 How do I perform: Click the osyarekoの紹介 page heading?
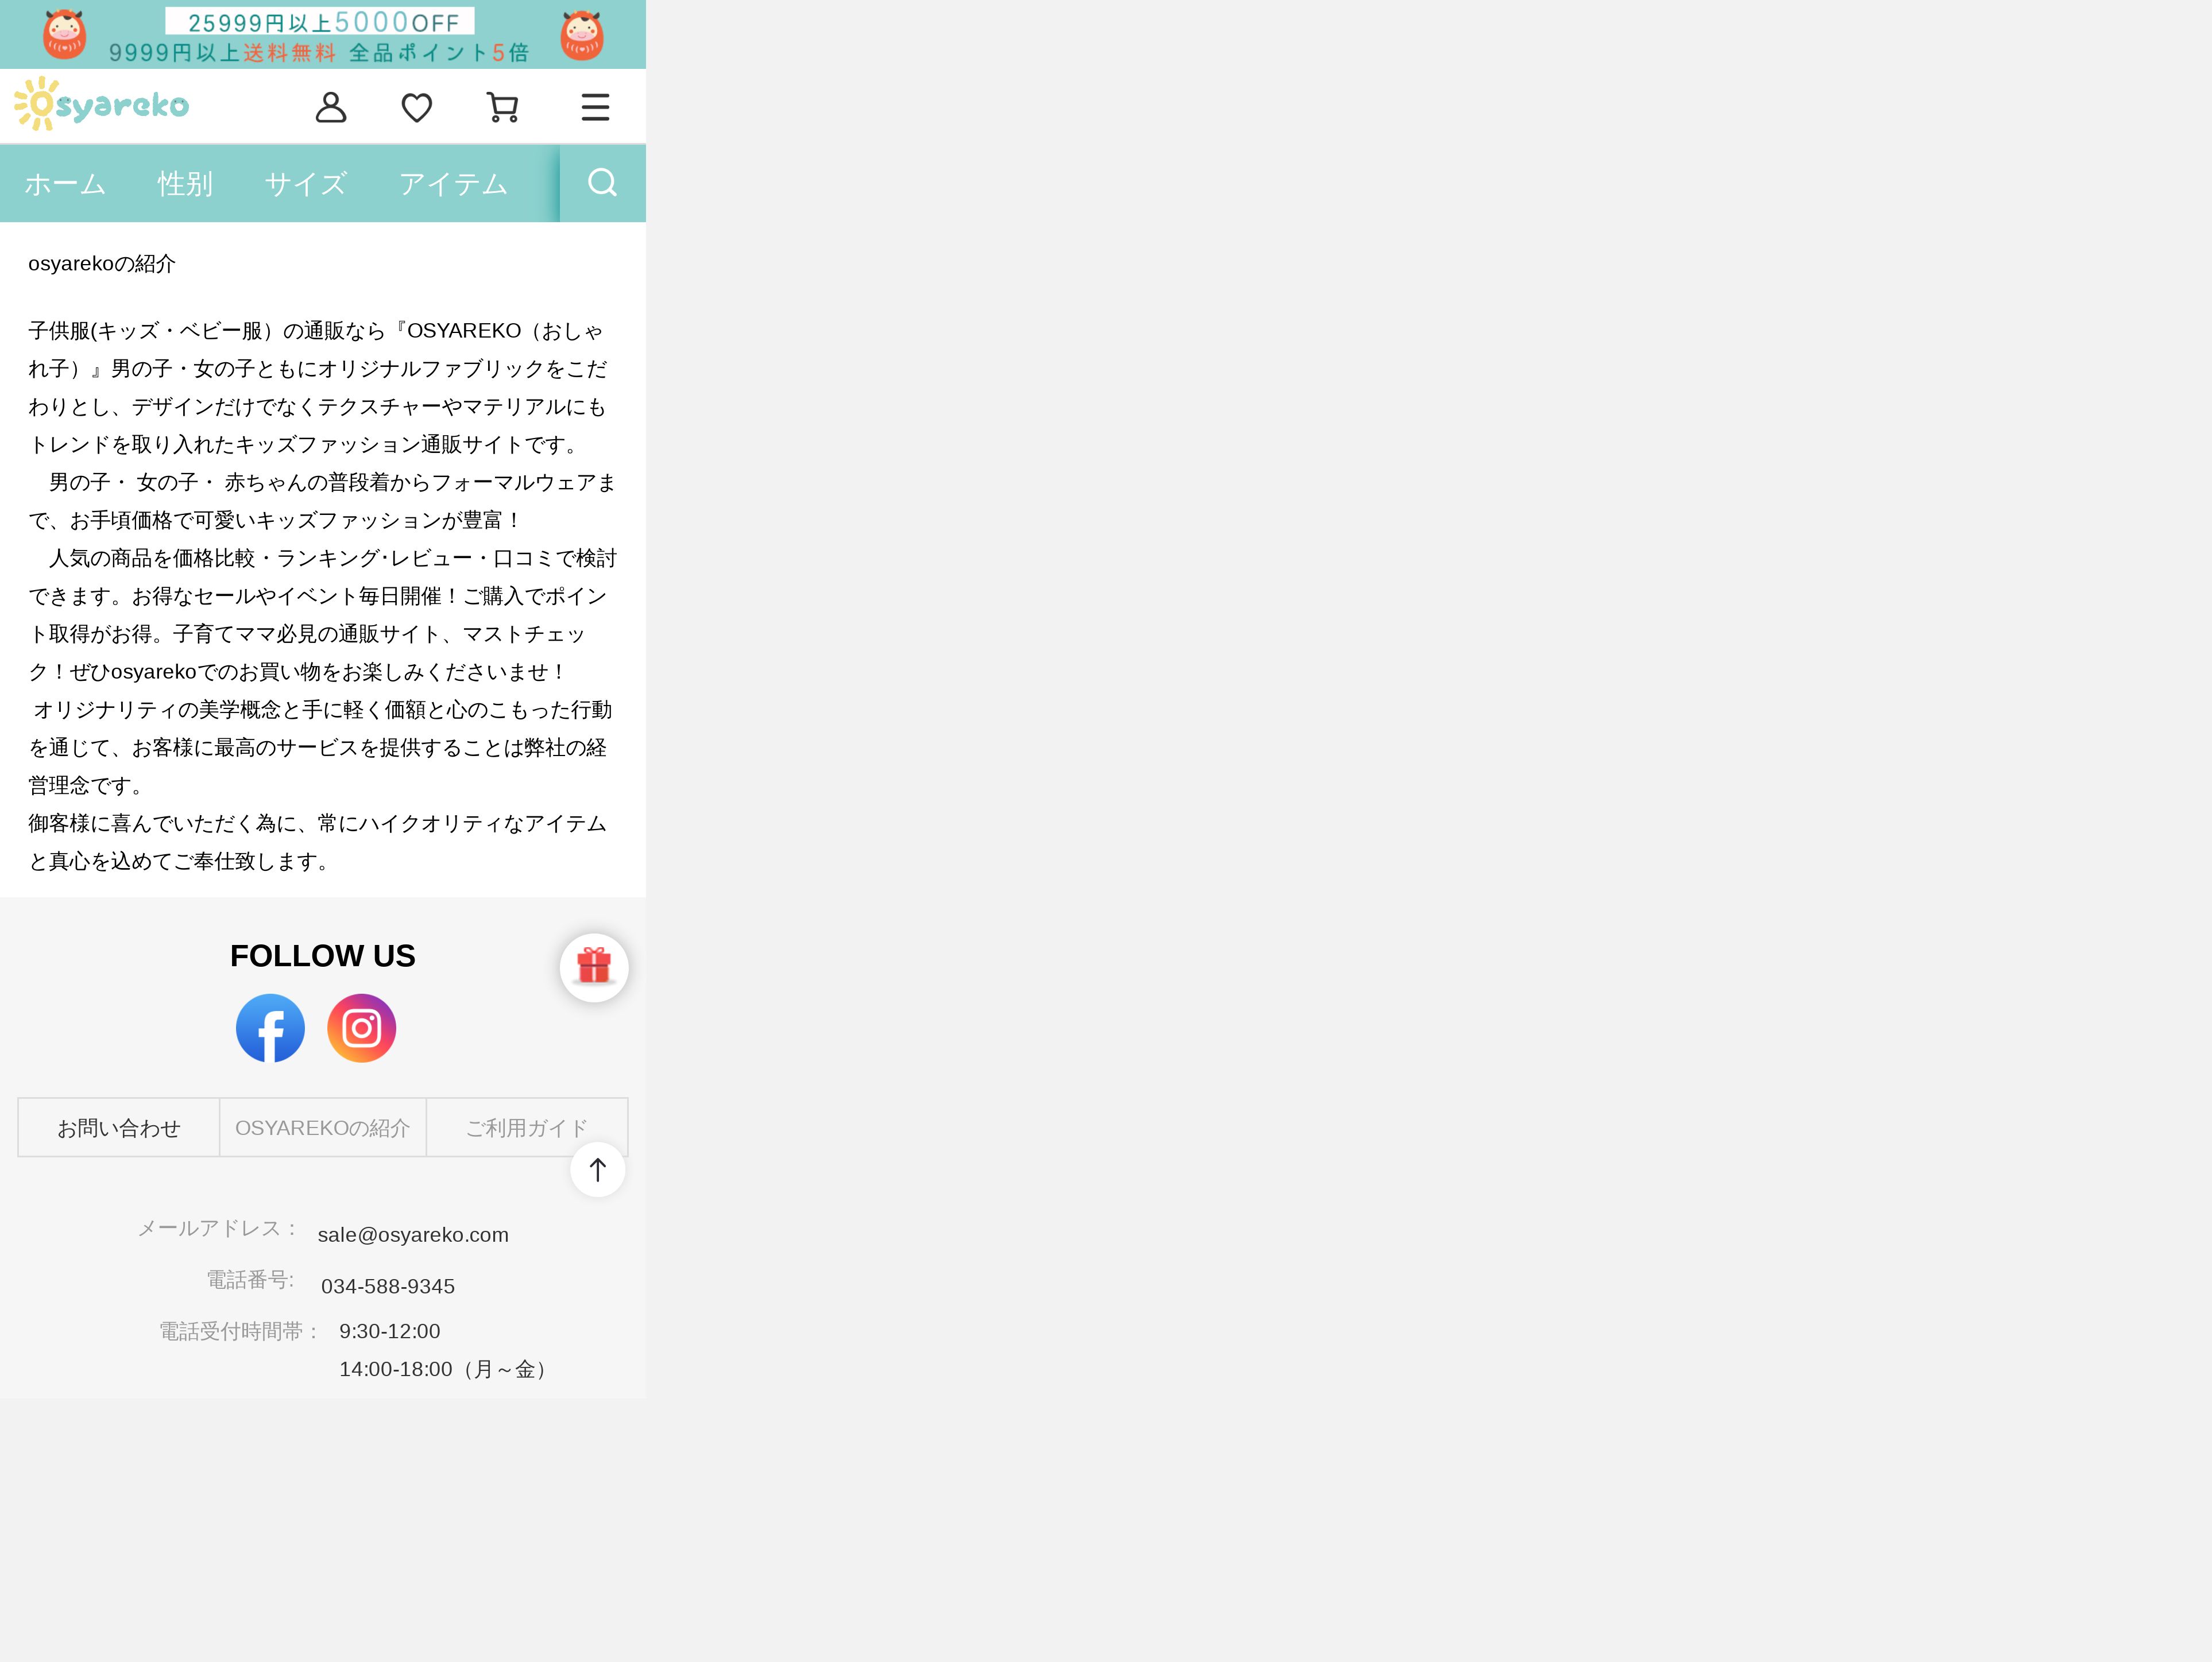point(102,264)
